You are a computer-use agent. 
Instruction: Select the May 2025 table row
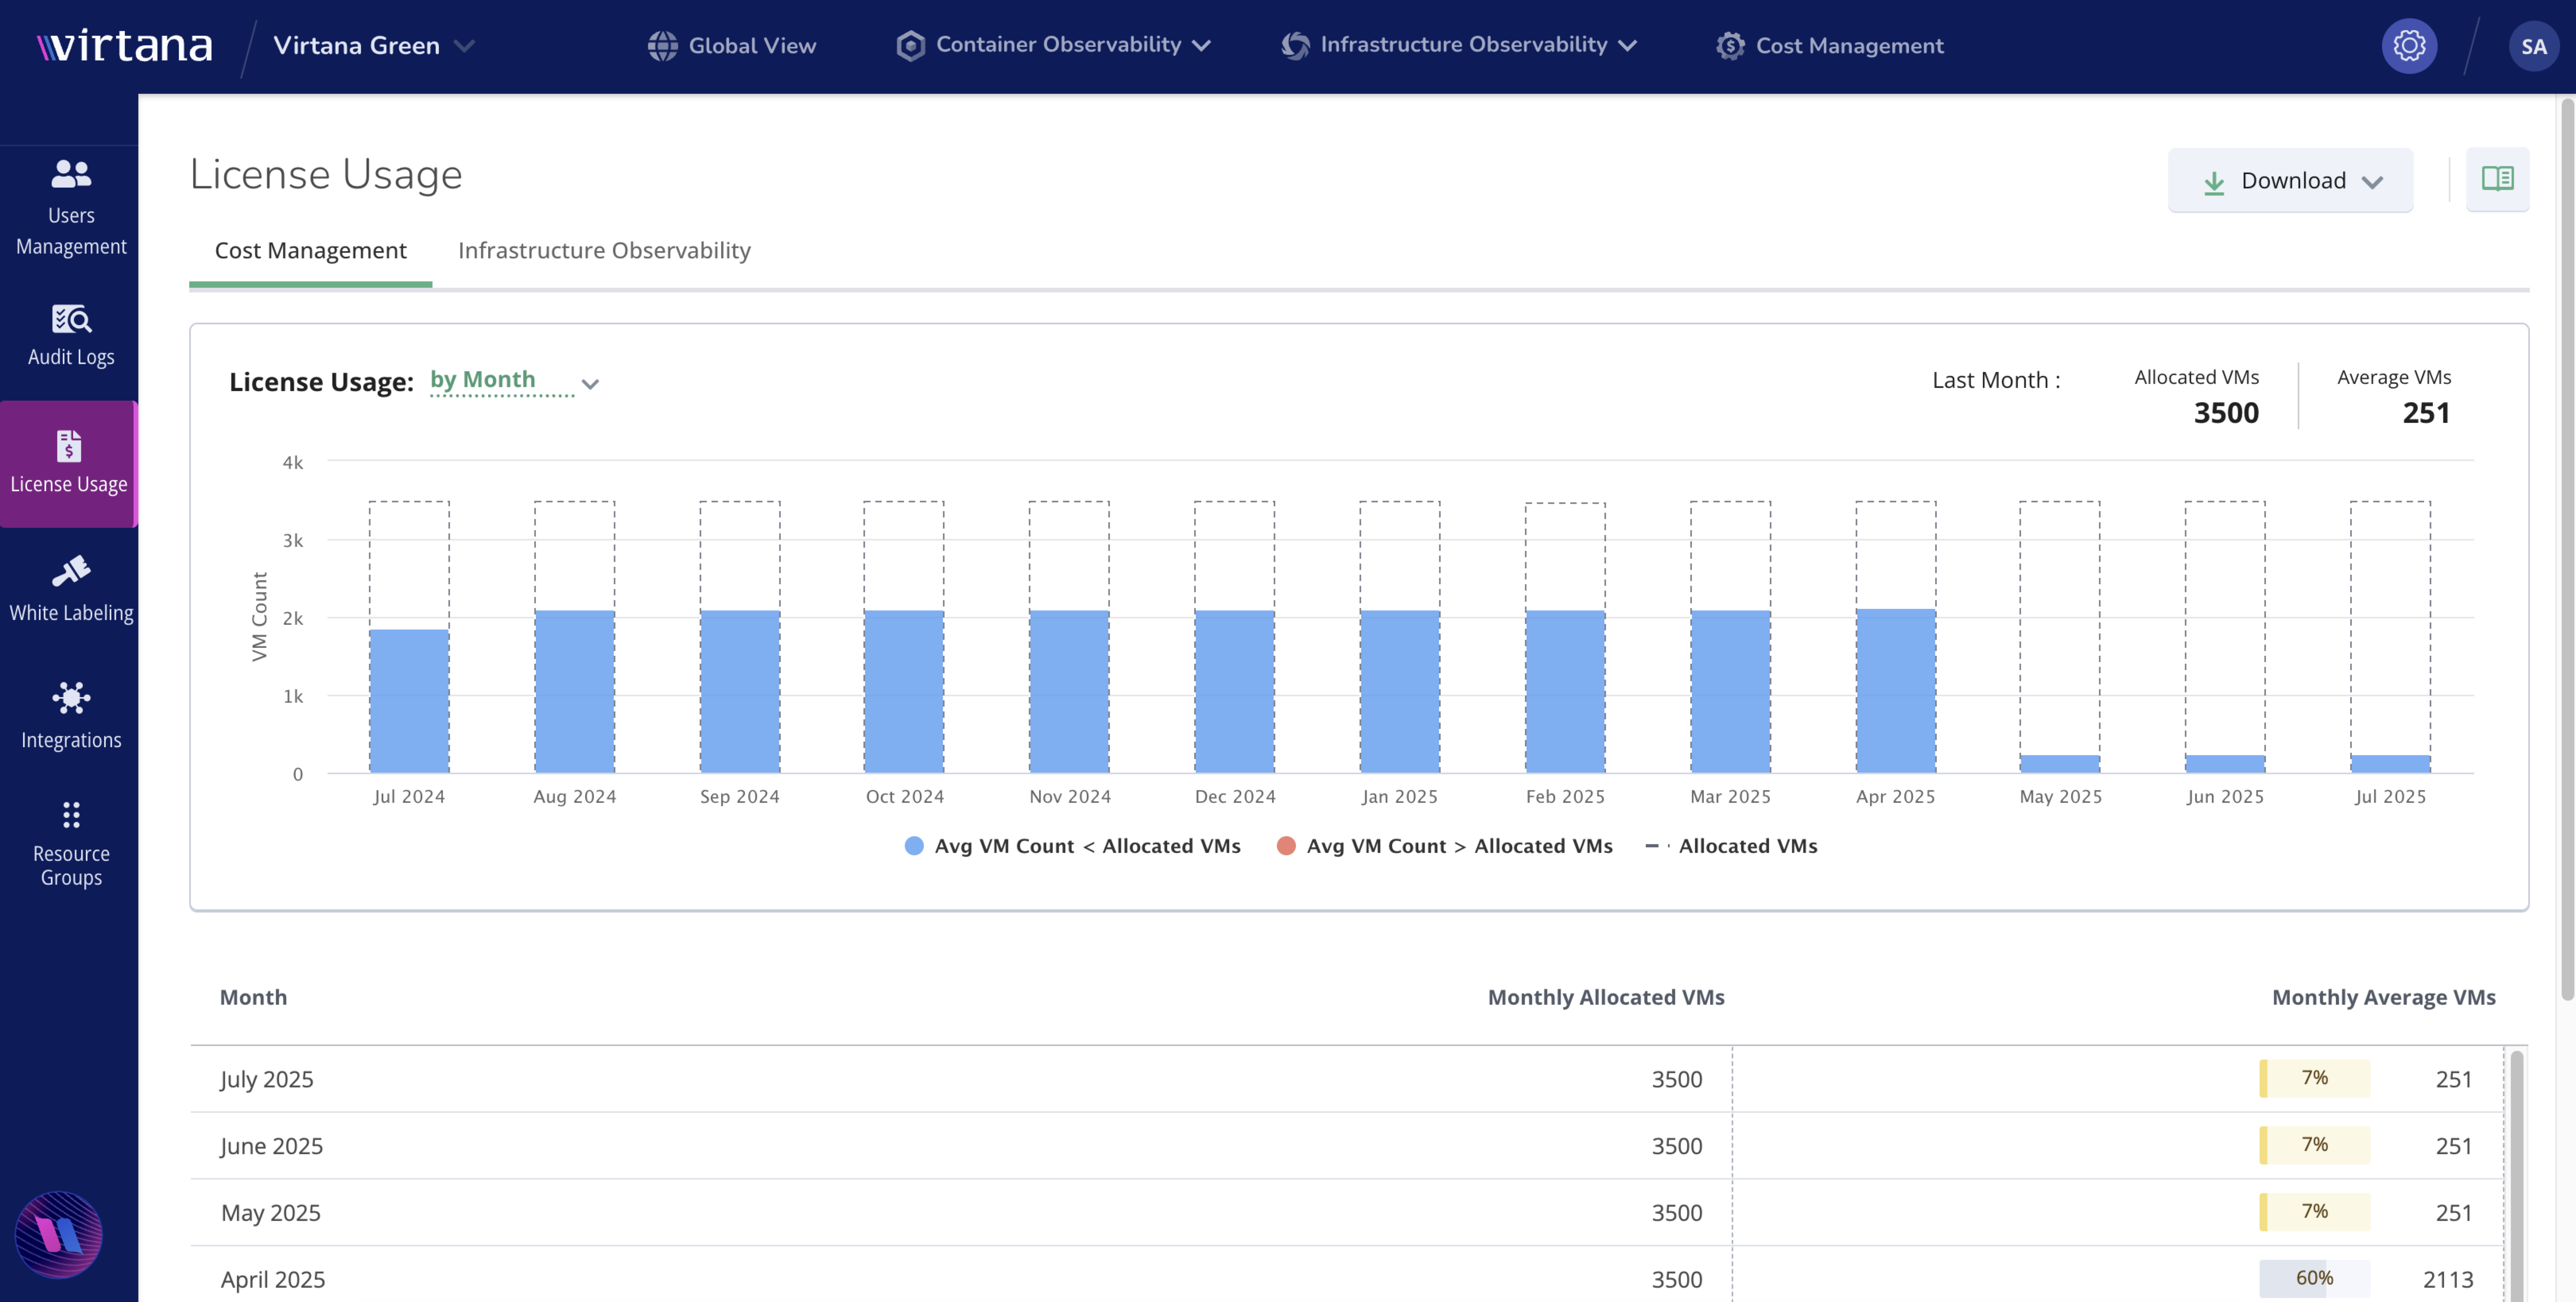[x=1347, y=1212]
